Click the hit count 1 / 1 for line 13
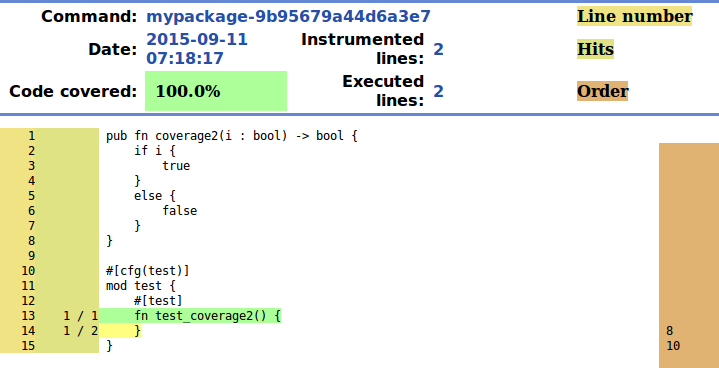The image size is (719, 368). [81, 316]
